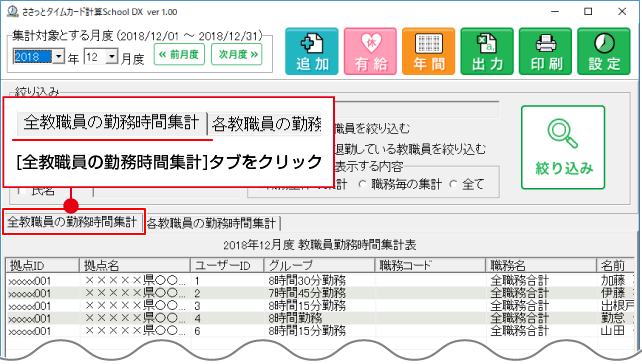The width and height of the screenshot is (642, 364).
Task: Open the 有給 paid leave heart icon
Action: coord(370,52)
